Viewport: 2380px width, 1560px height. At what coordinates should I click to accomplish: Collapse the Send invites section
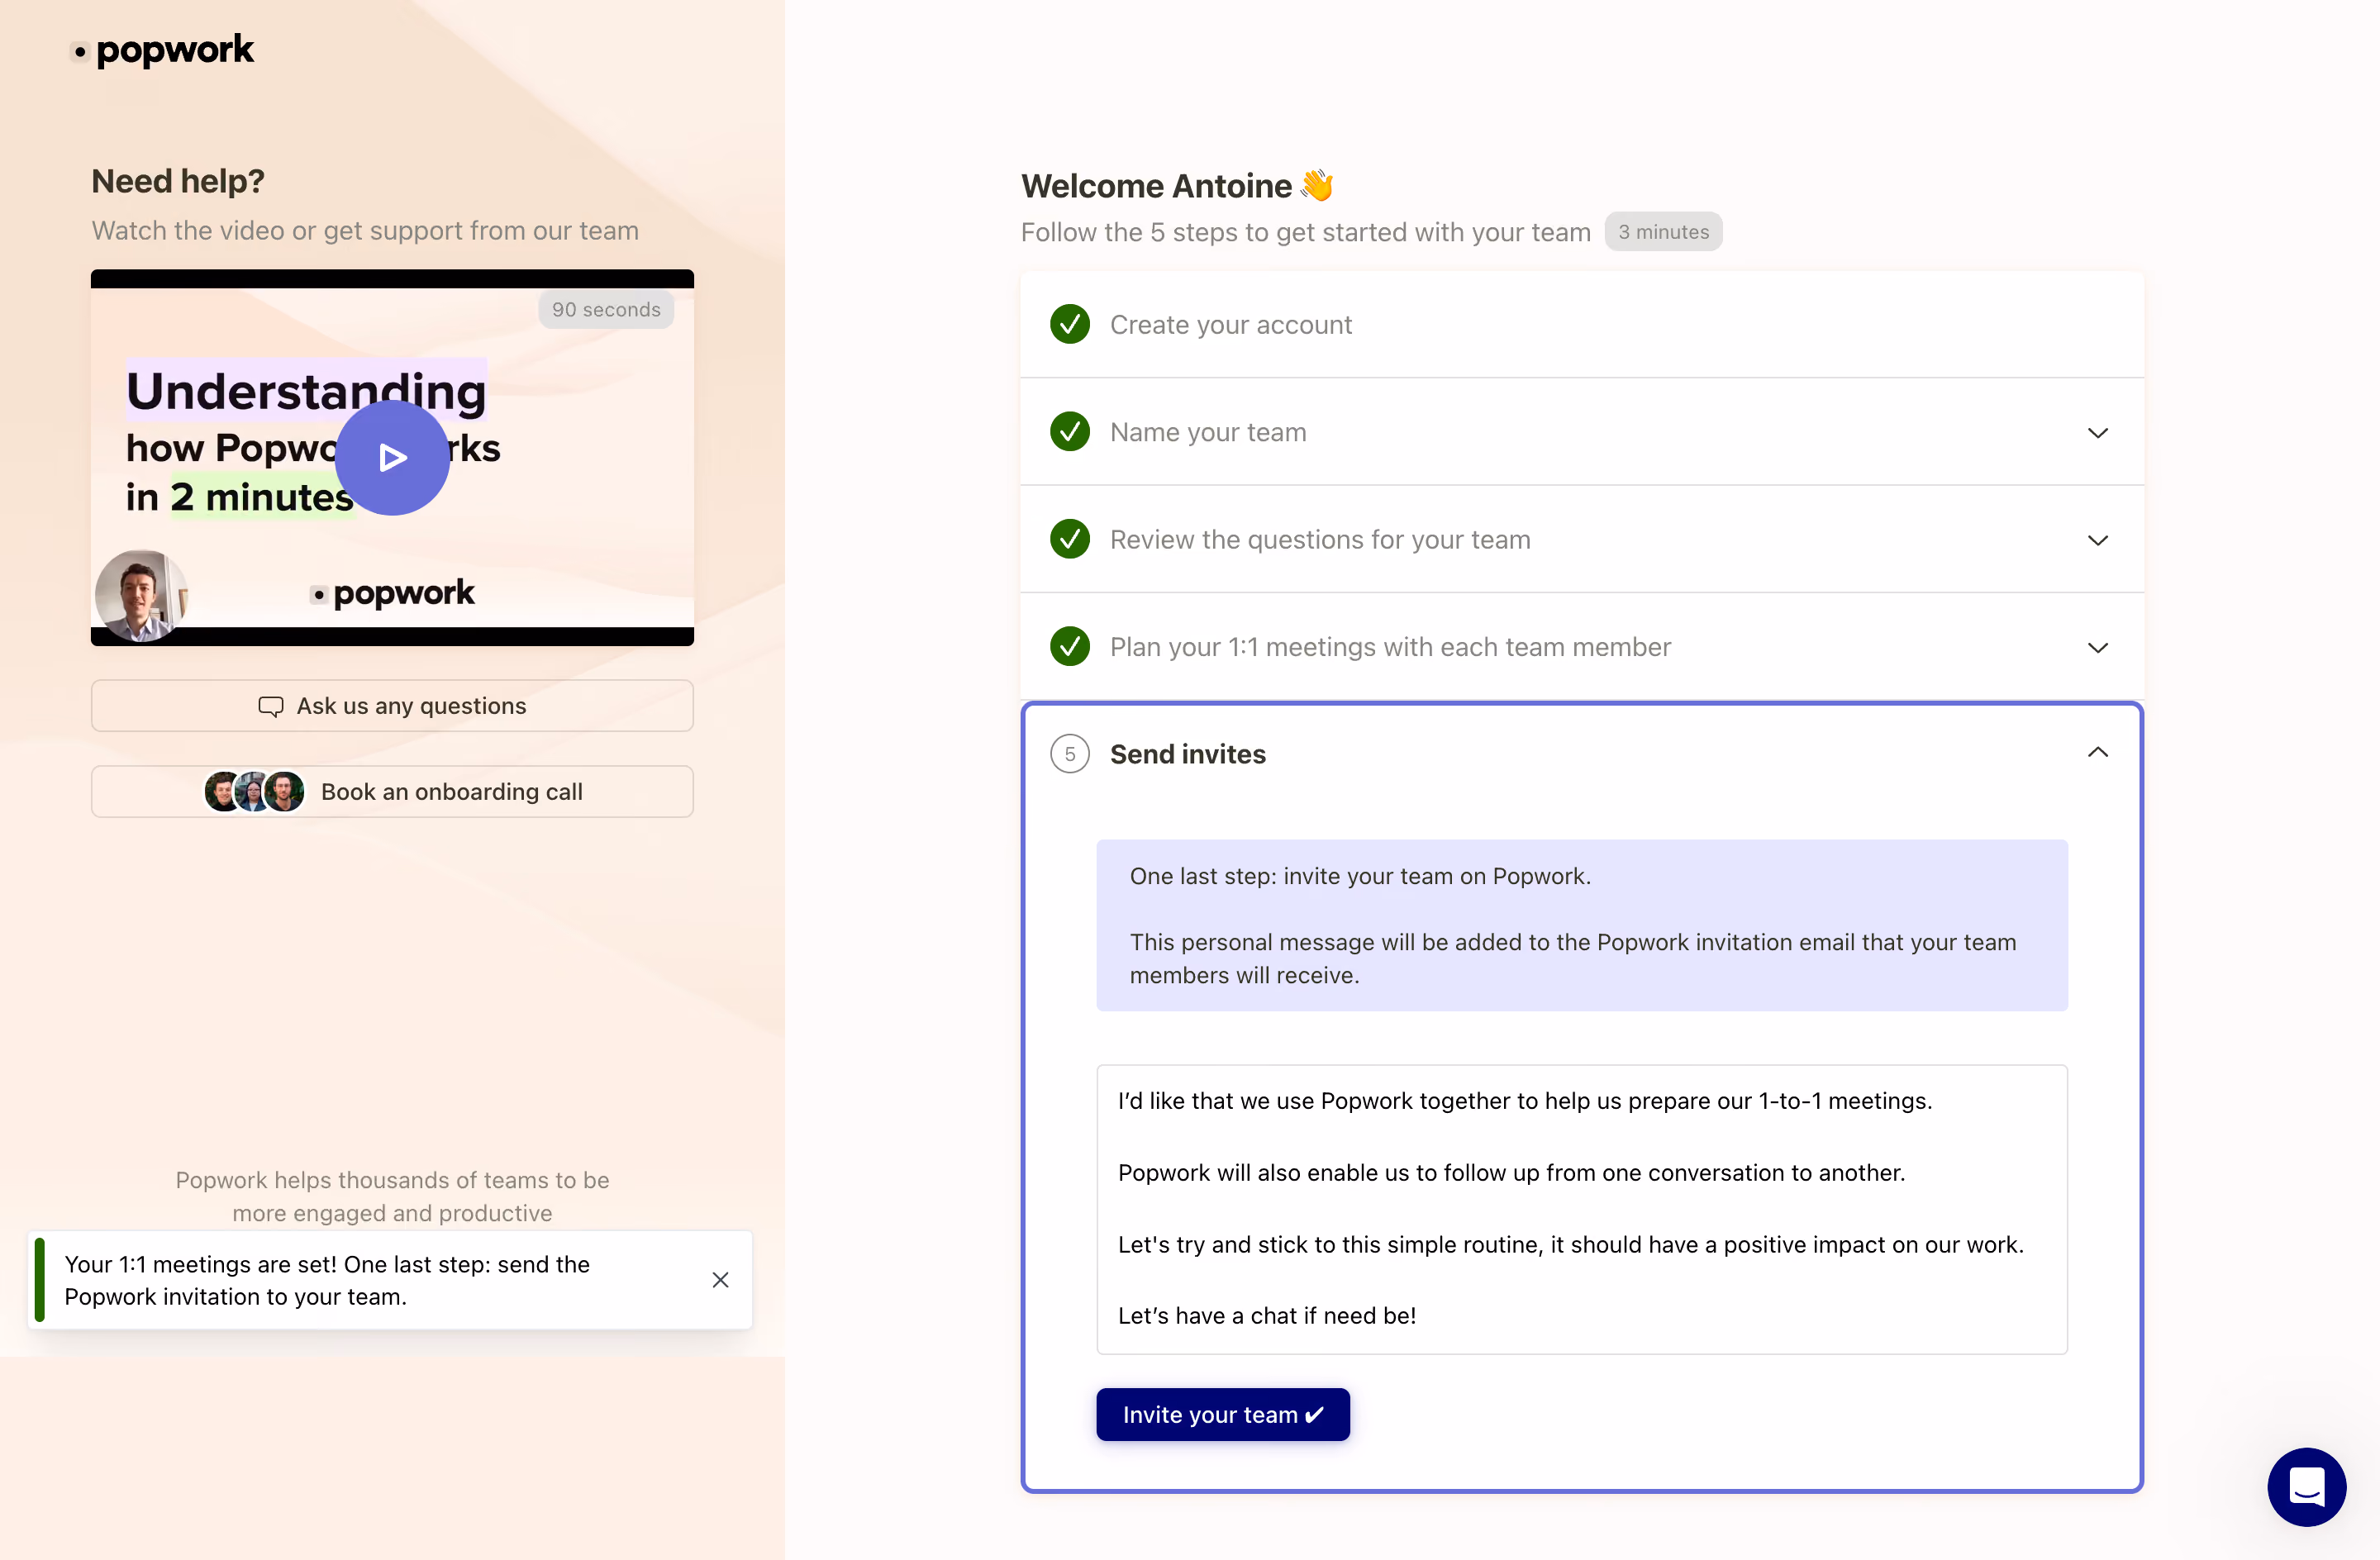tap(2098, 753)
